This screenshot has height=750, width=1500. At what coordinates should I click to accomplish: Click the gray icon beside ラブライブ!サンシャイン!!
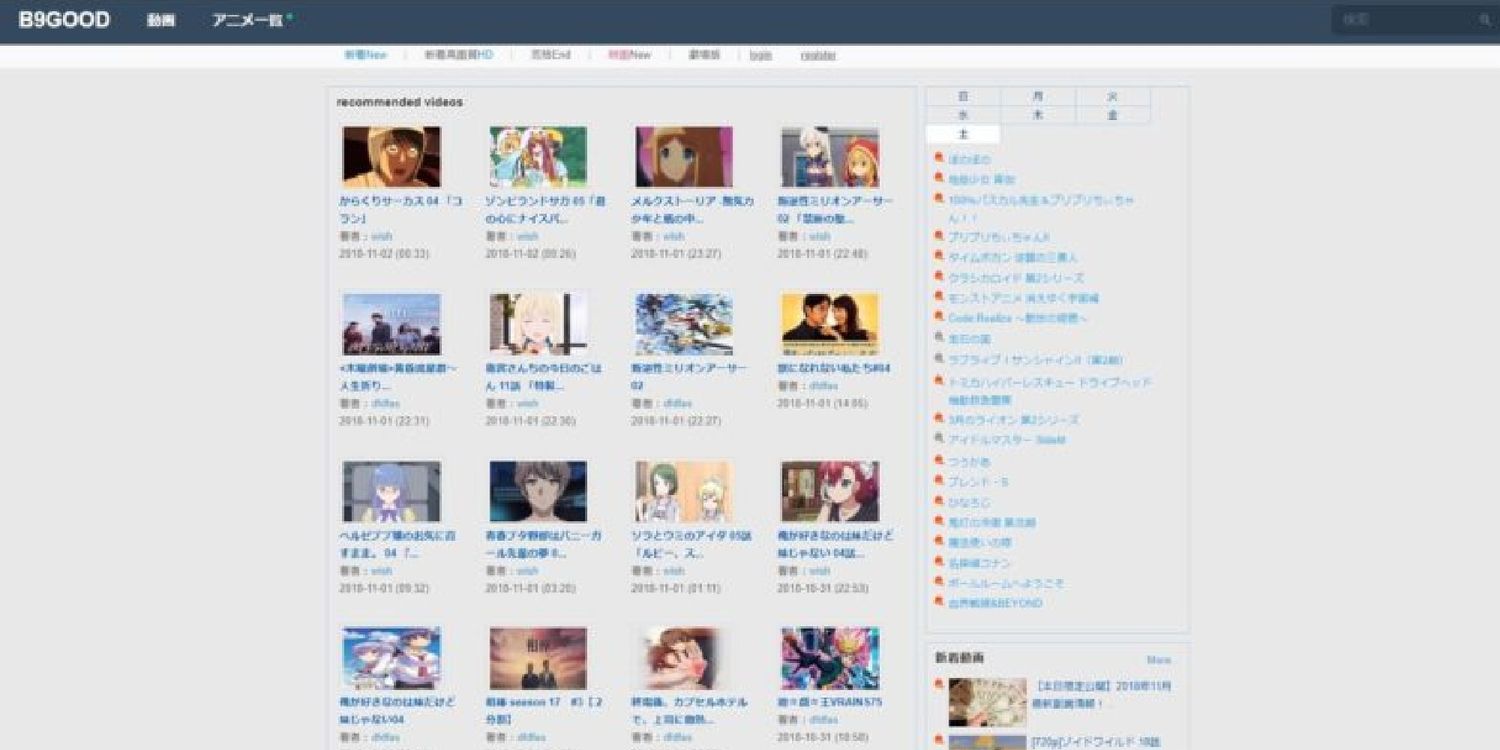click(x=939, y=359)
